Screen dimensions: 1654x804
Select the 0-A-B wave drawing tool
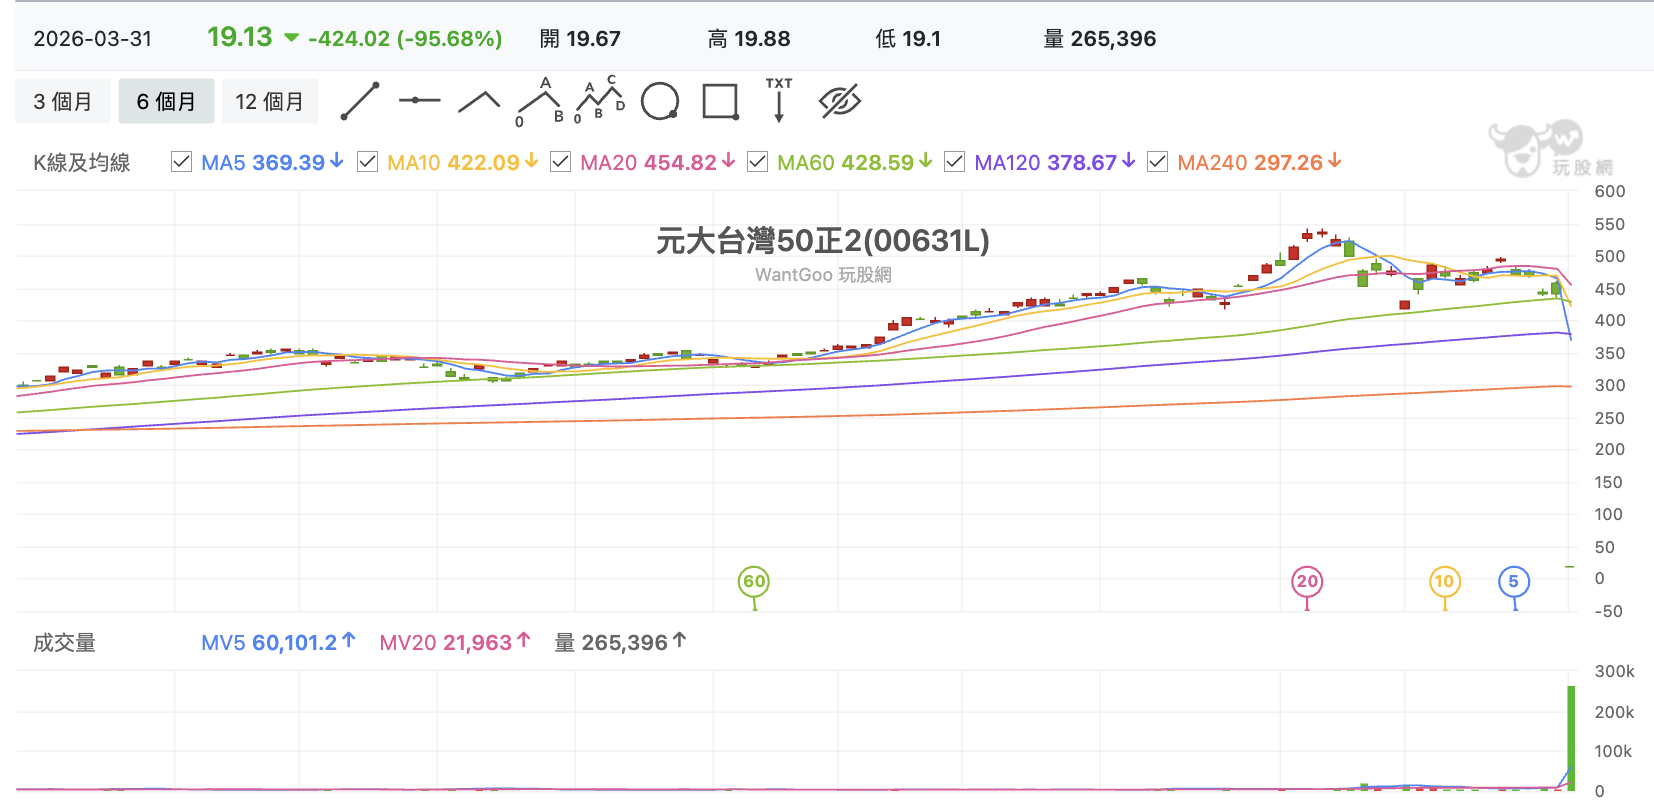pos(540,101)
